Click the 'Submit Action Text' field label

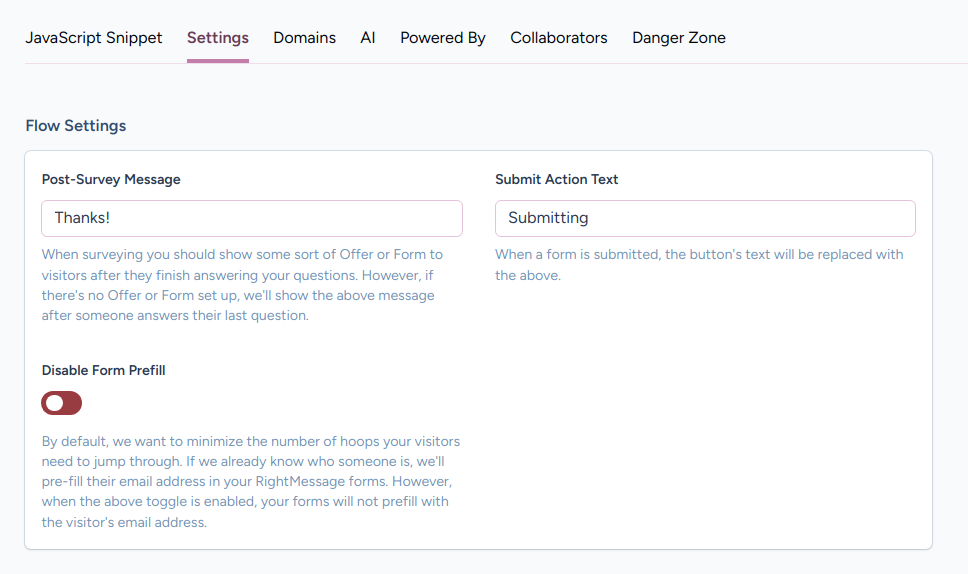point(556,180)
